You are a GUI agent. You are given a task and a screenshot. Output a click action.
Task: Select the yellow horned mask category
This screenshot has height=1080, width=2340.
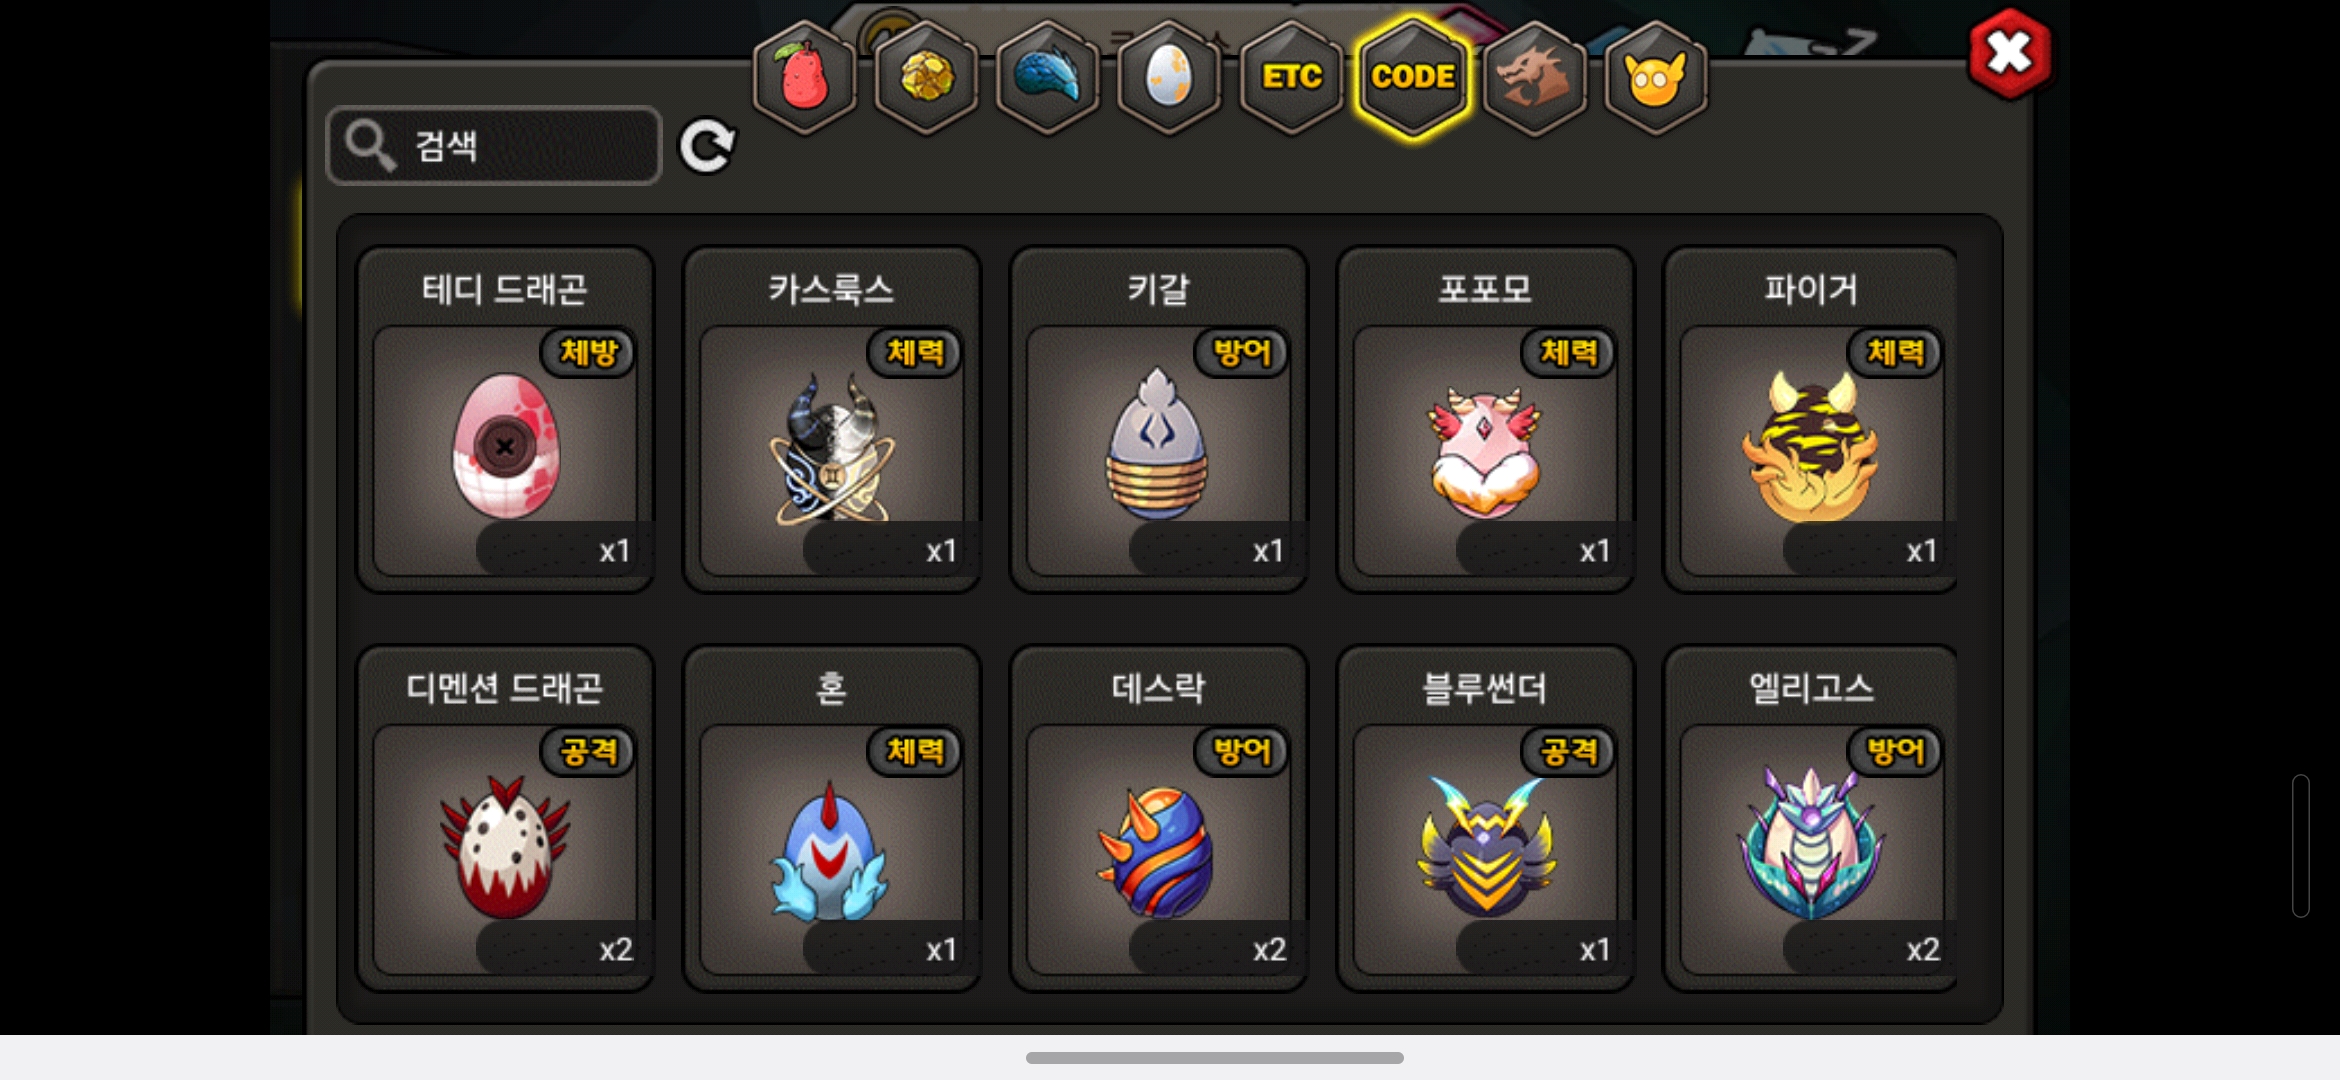[1656, 77]
